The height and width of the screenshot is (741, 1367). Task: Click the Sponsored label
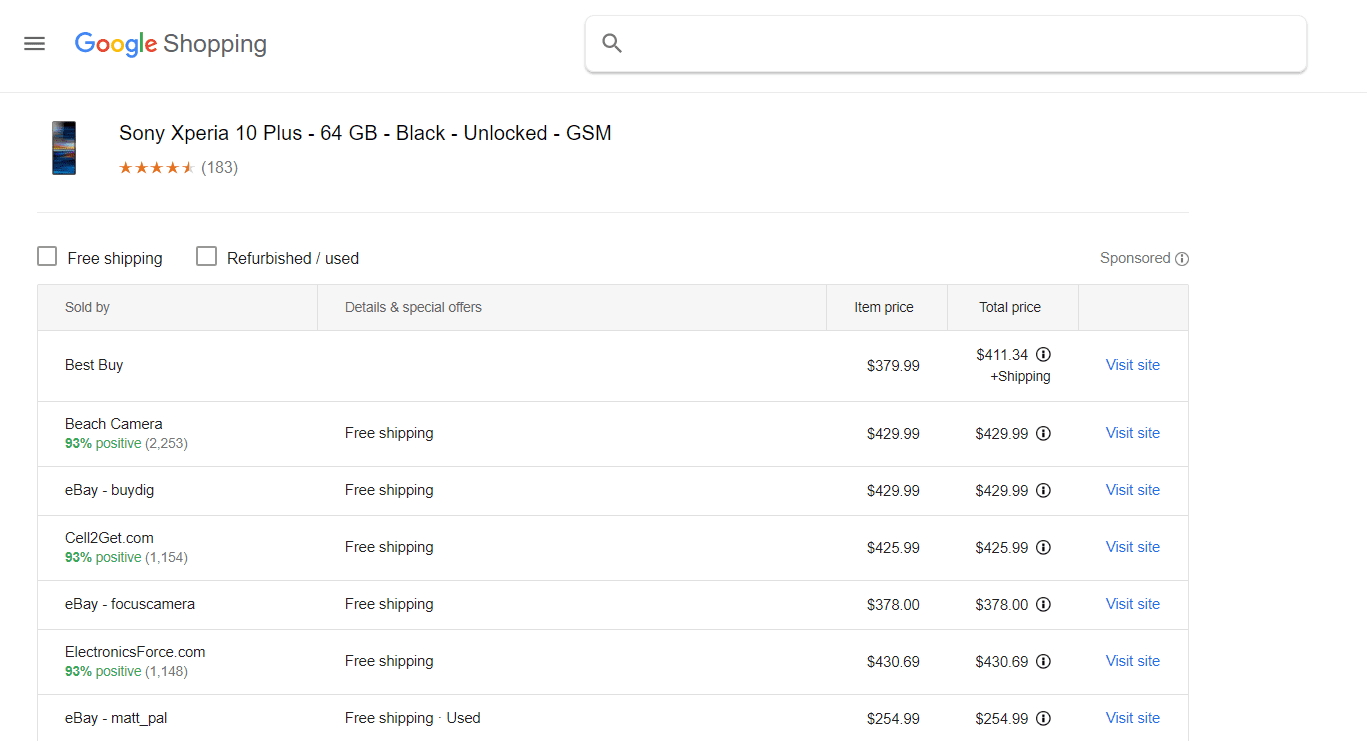pyautogui.click(x=1135, y=258)
